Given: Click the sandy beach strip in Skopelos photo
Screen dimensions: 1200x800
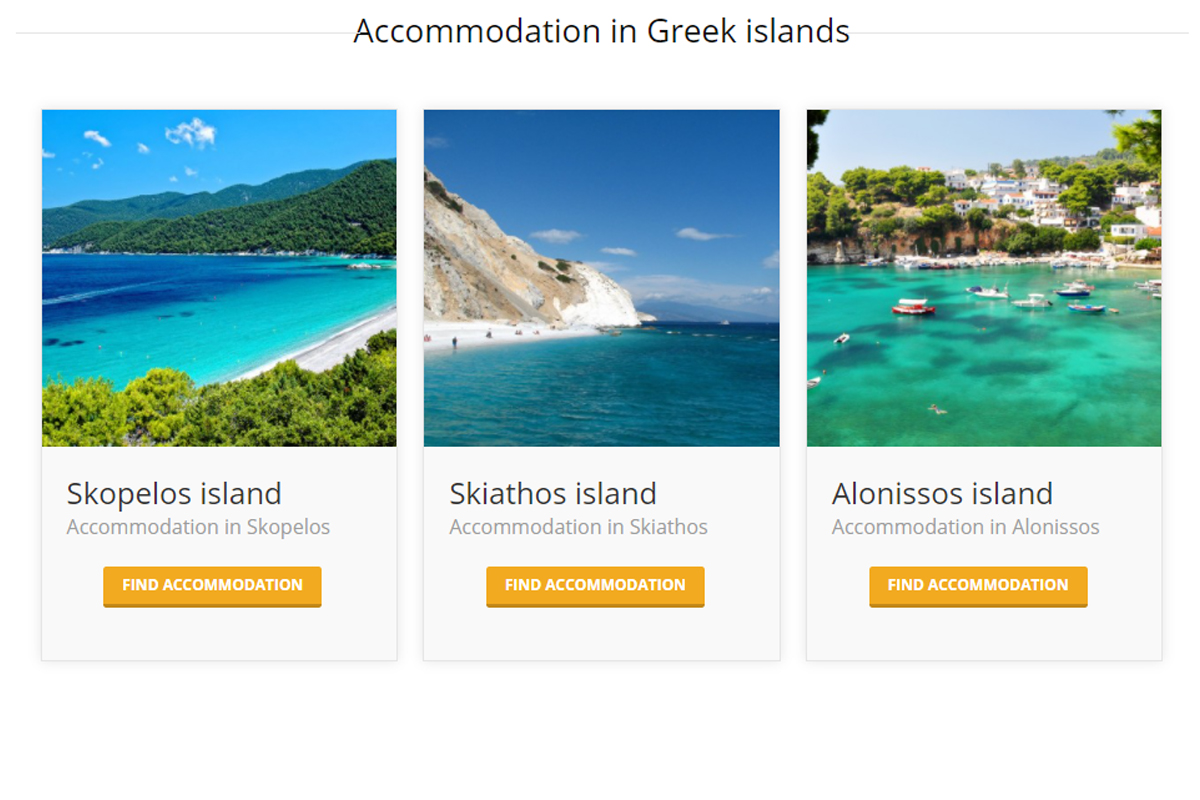Looking at the screenshot, I should [330, 347].
